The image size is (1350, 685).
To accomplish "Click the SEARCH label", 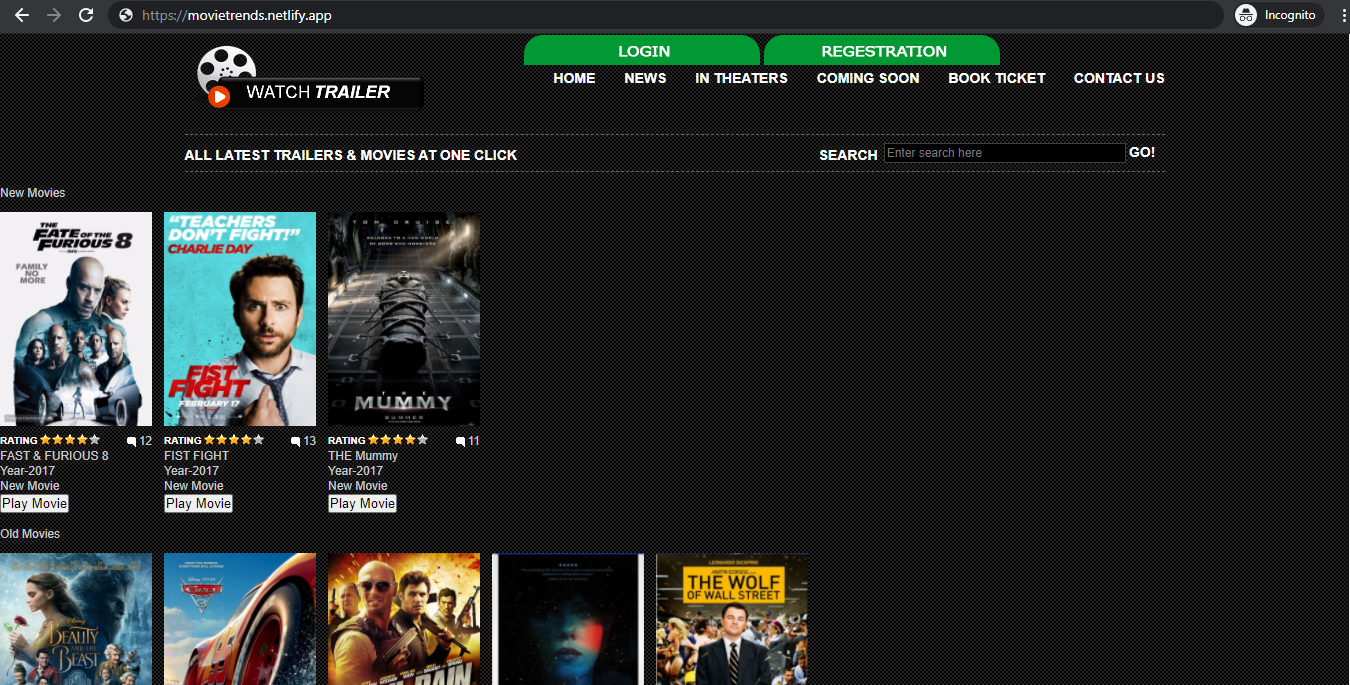I will pos(848,155).
